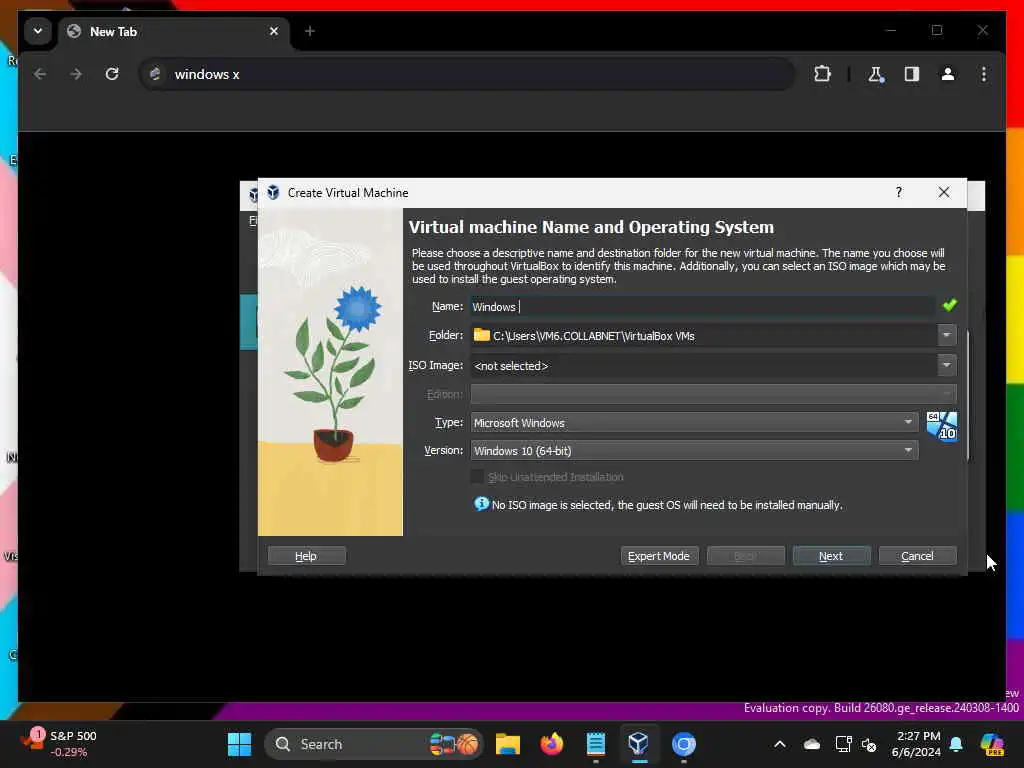Click the browser address bar with windows x
The image size is (1024, 768).
[467, 74]
